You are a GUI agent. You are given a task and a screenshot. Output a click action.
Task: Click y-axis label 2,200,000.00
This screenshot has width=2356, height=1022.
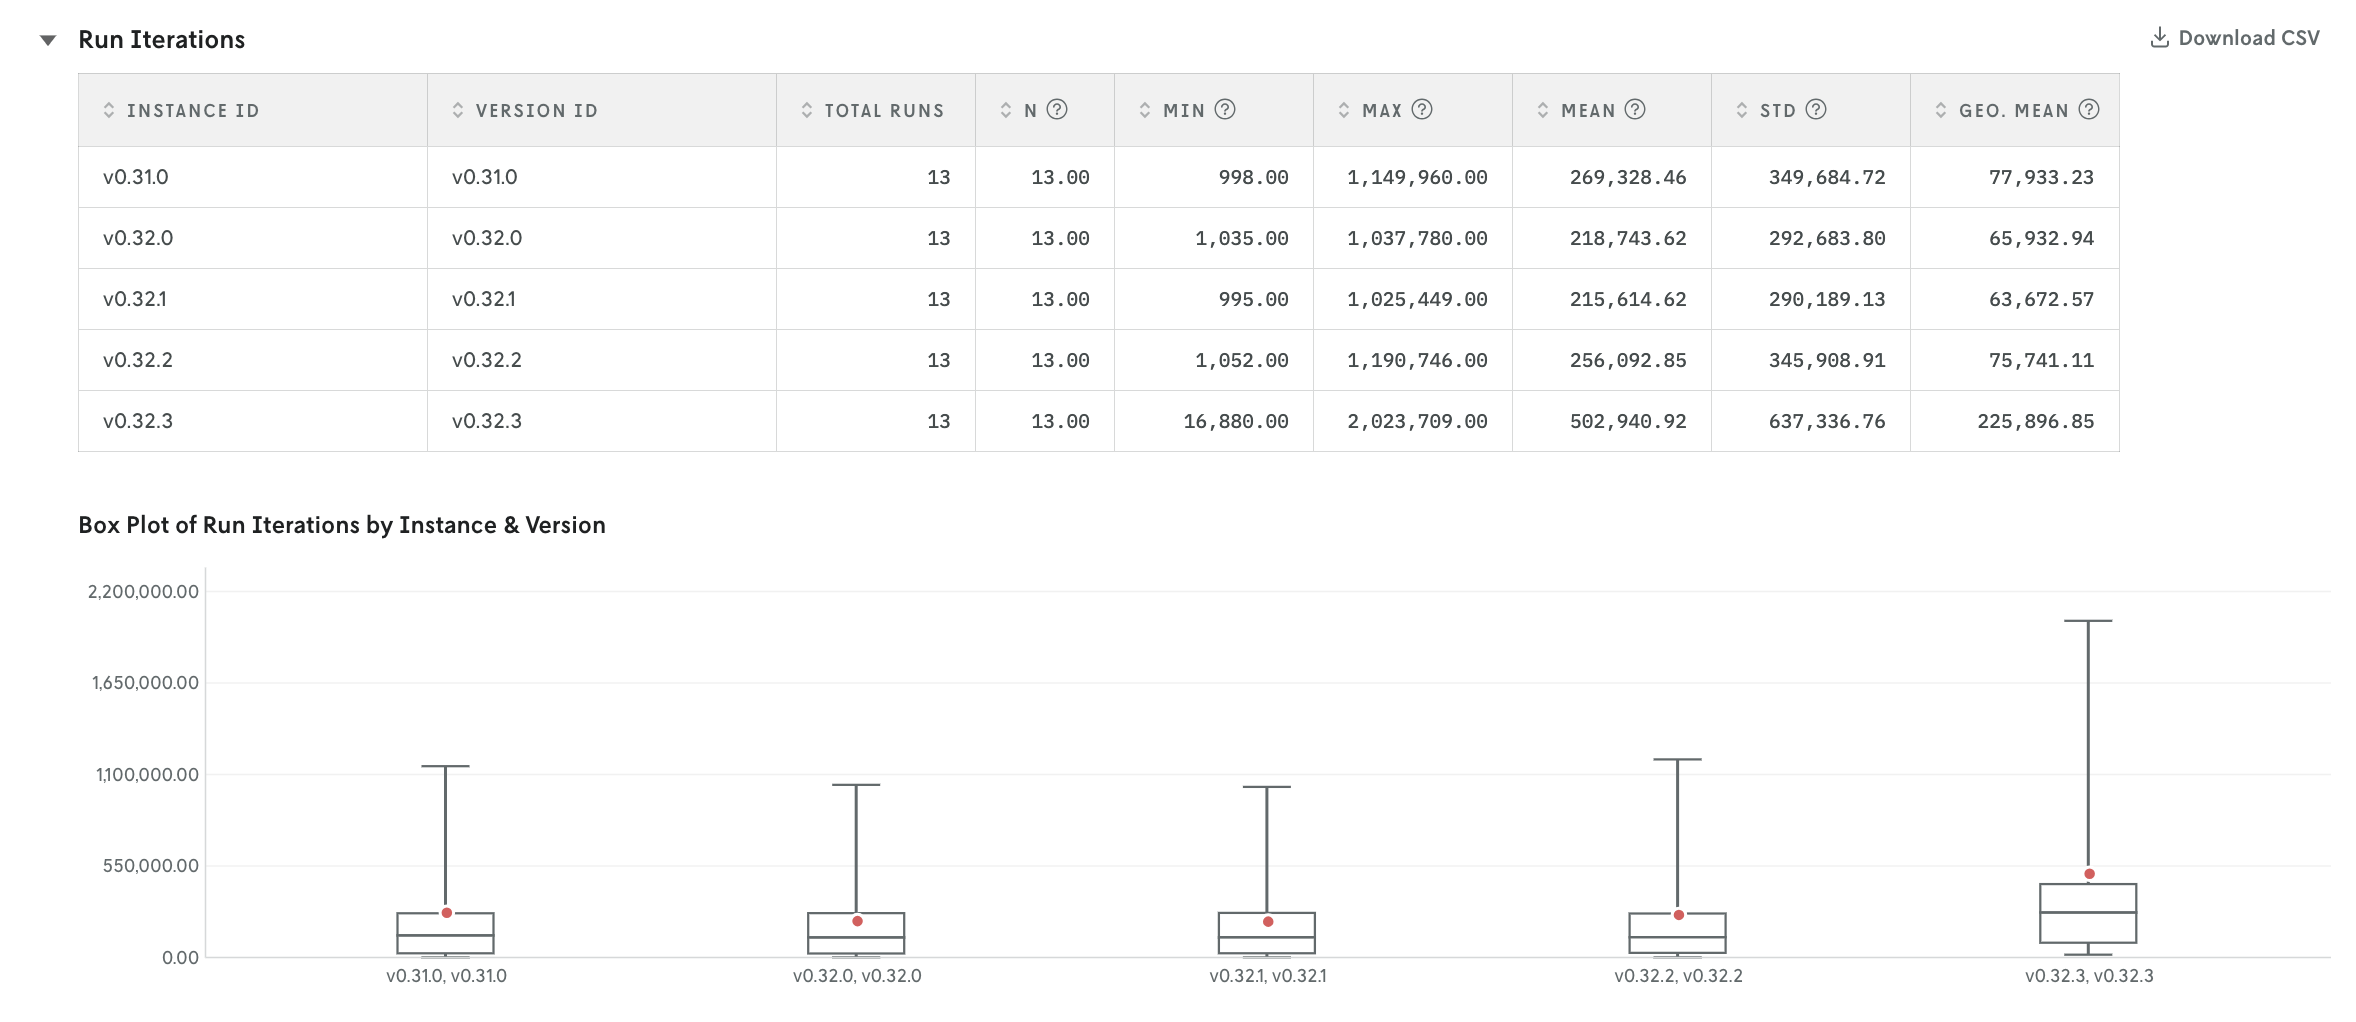[143, 592]
